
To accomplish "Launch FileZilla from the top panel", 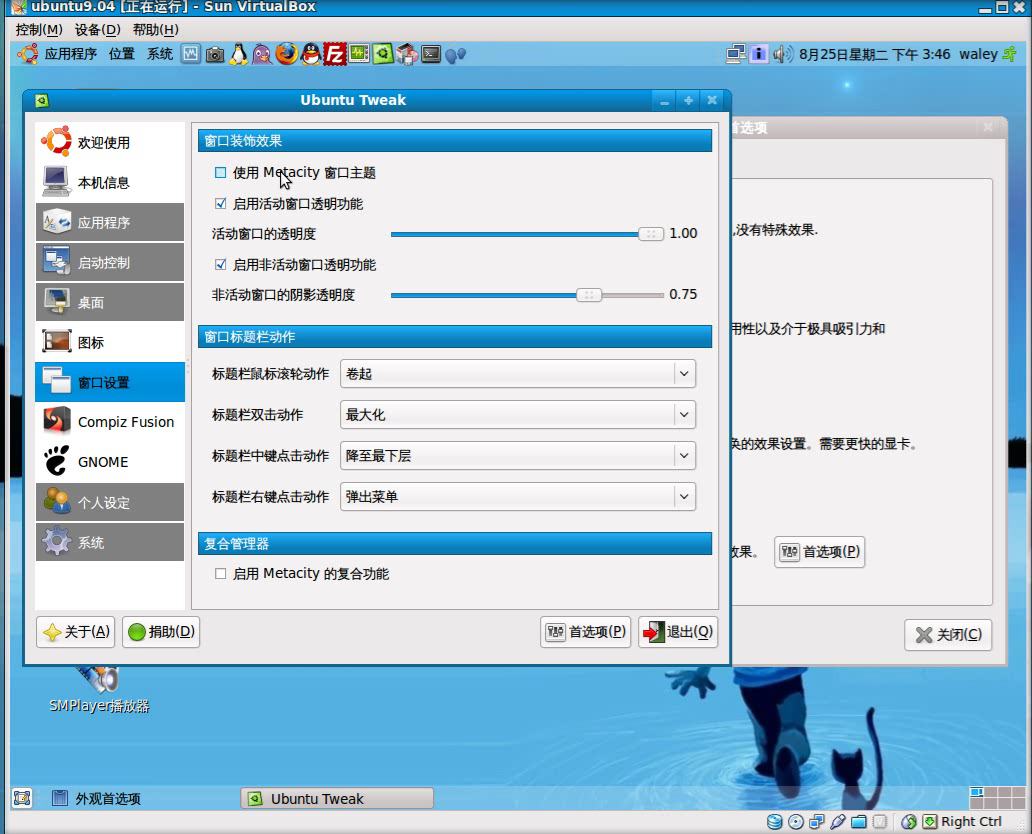I will 334,54.
